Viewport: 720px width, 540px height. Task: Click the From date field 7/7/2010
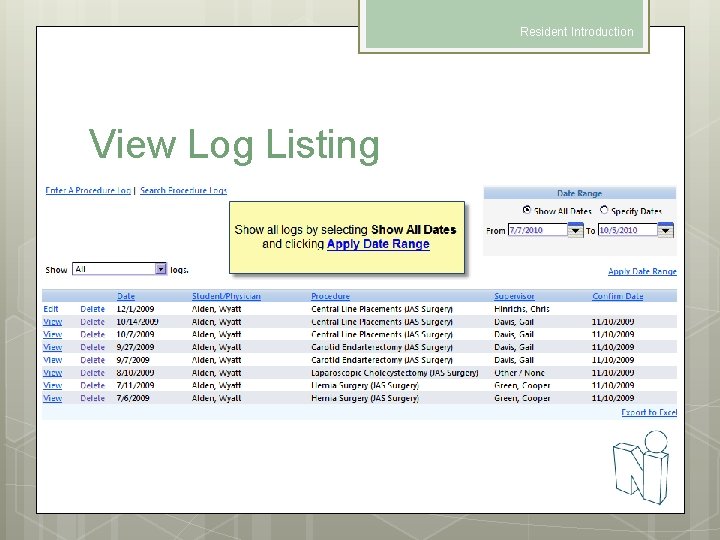tap(537, 230)
